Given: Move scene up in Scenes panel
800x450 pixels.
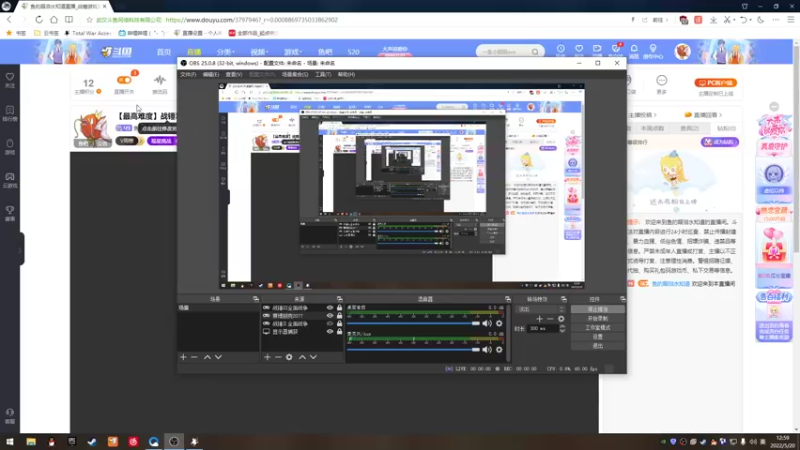Looking at the screenshot, I should click(x=207, y=357).
